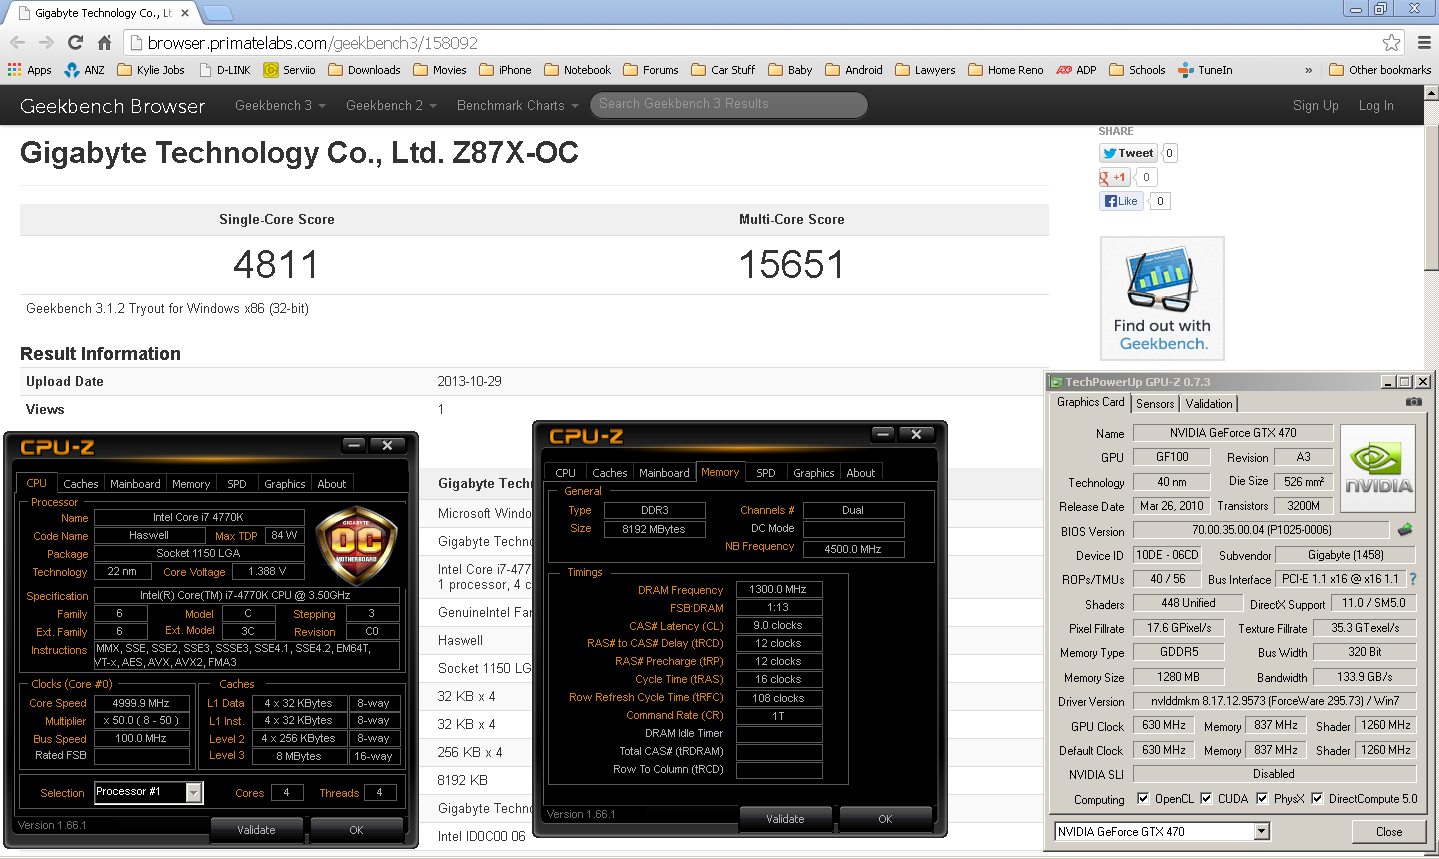1439x859 pixels.
Task: Open the browser home page icon
Action: [x=104, y=42]
